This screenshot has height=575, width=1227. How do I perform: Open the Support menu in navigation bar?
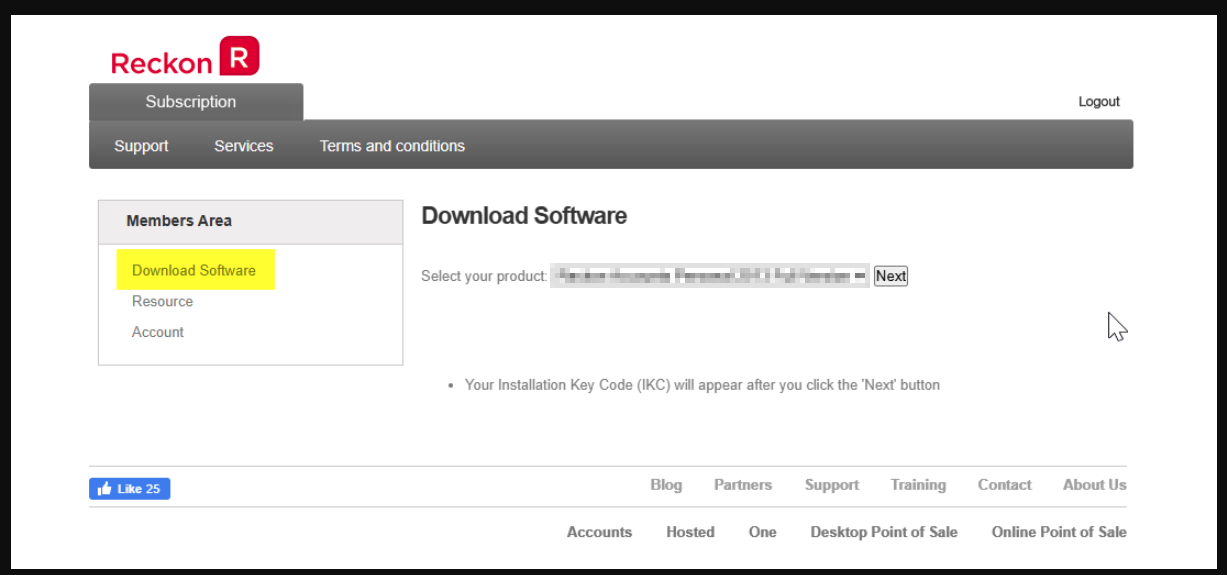(141, 146)
